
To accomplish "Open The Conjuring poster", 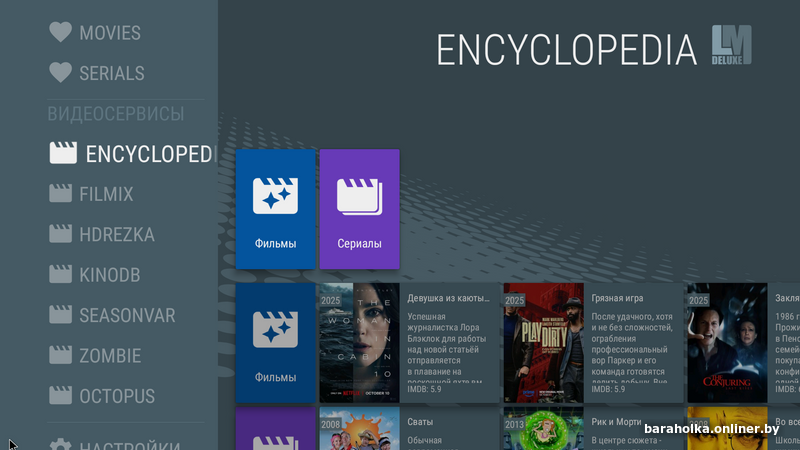I will point(728,343).
